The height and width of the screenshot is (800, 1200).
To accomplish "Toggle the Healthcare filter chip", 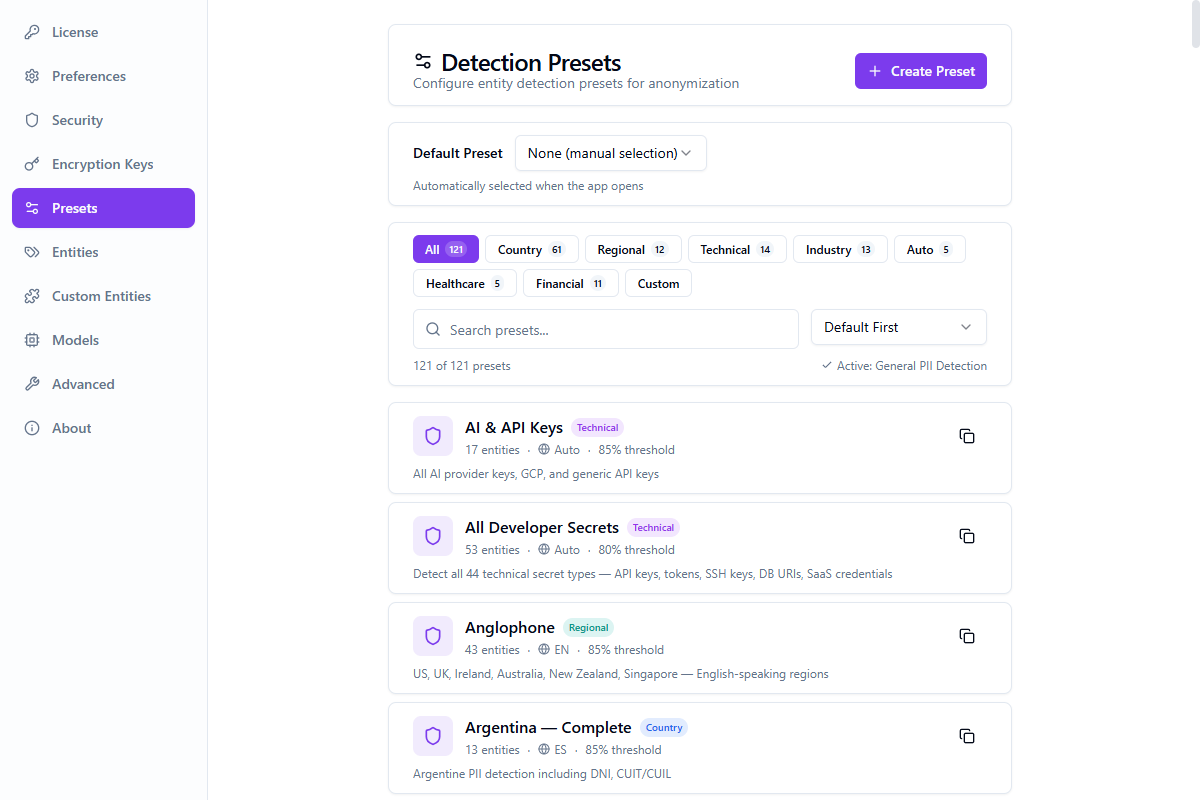I will tap(464, 283).
